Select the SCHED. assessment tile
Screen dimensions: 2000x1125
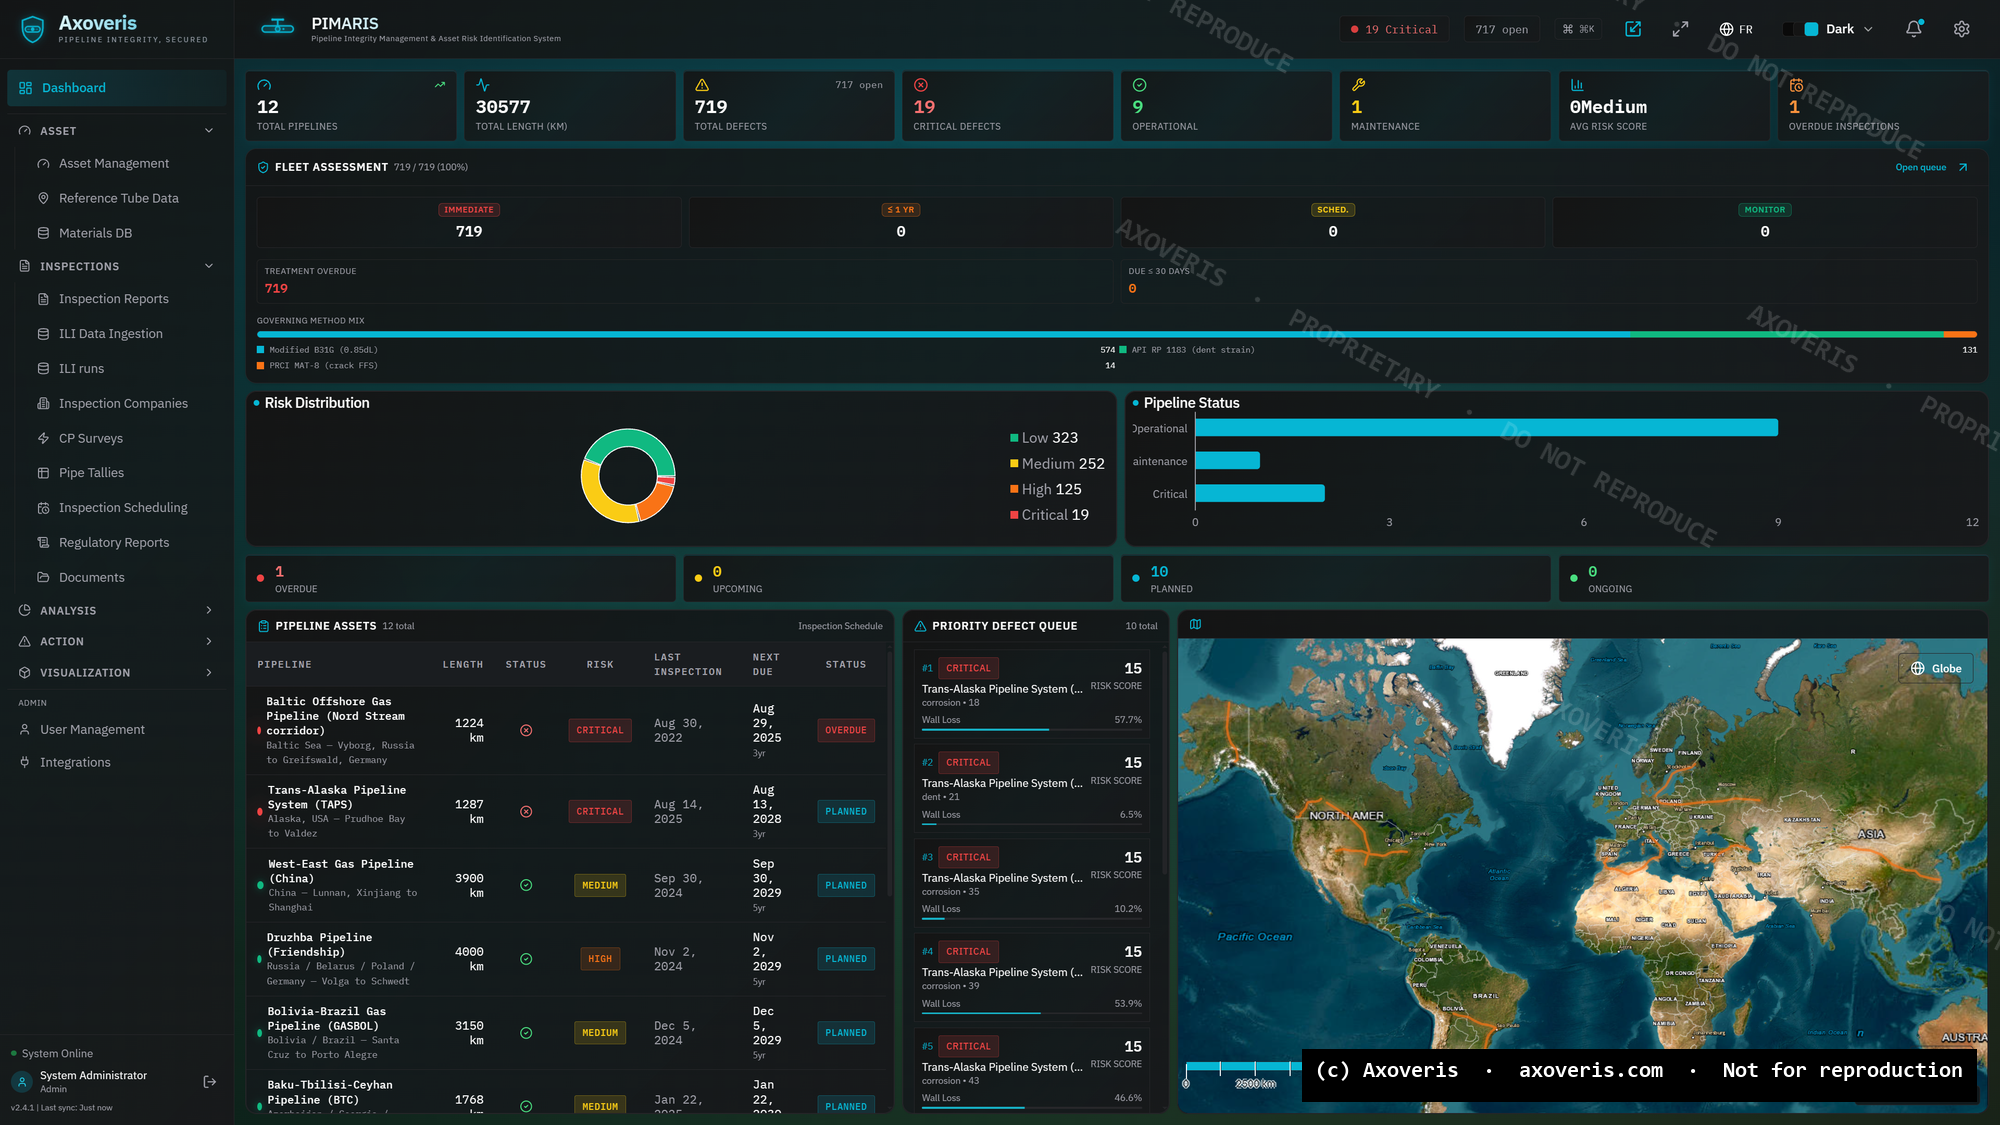1333,222
